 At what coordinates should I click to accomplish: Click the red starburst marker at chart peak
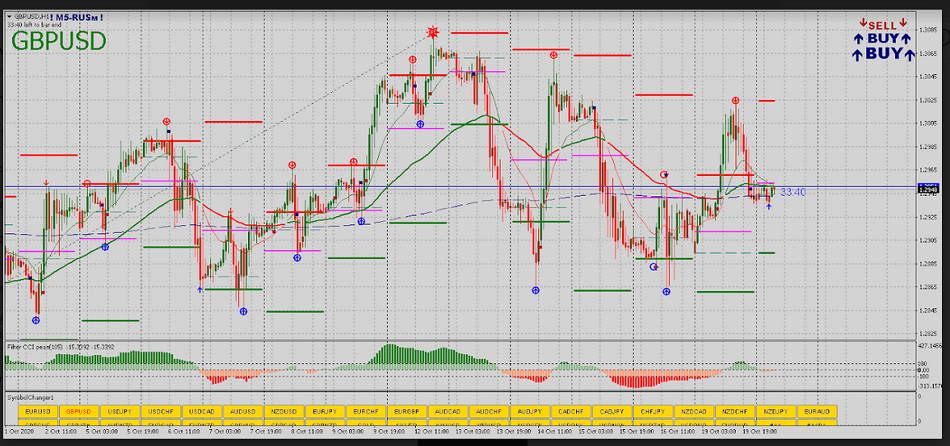[432, 33]
